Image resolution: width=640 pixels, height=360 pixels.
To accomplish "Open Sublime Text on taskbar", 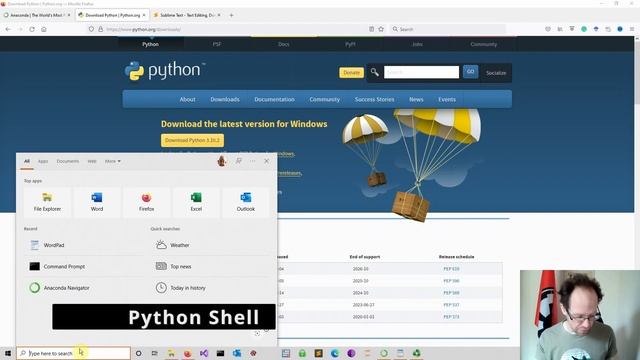I will pos(318,353).
